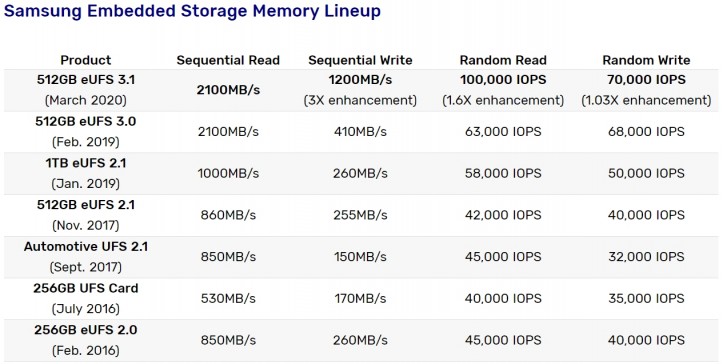Select the Automotive UFS 2.1 product cell
The image size is (727, 364).
pyautogui.click(x=86, y=257)
